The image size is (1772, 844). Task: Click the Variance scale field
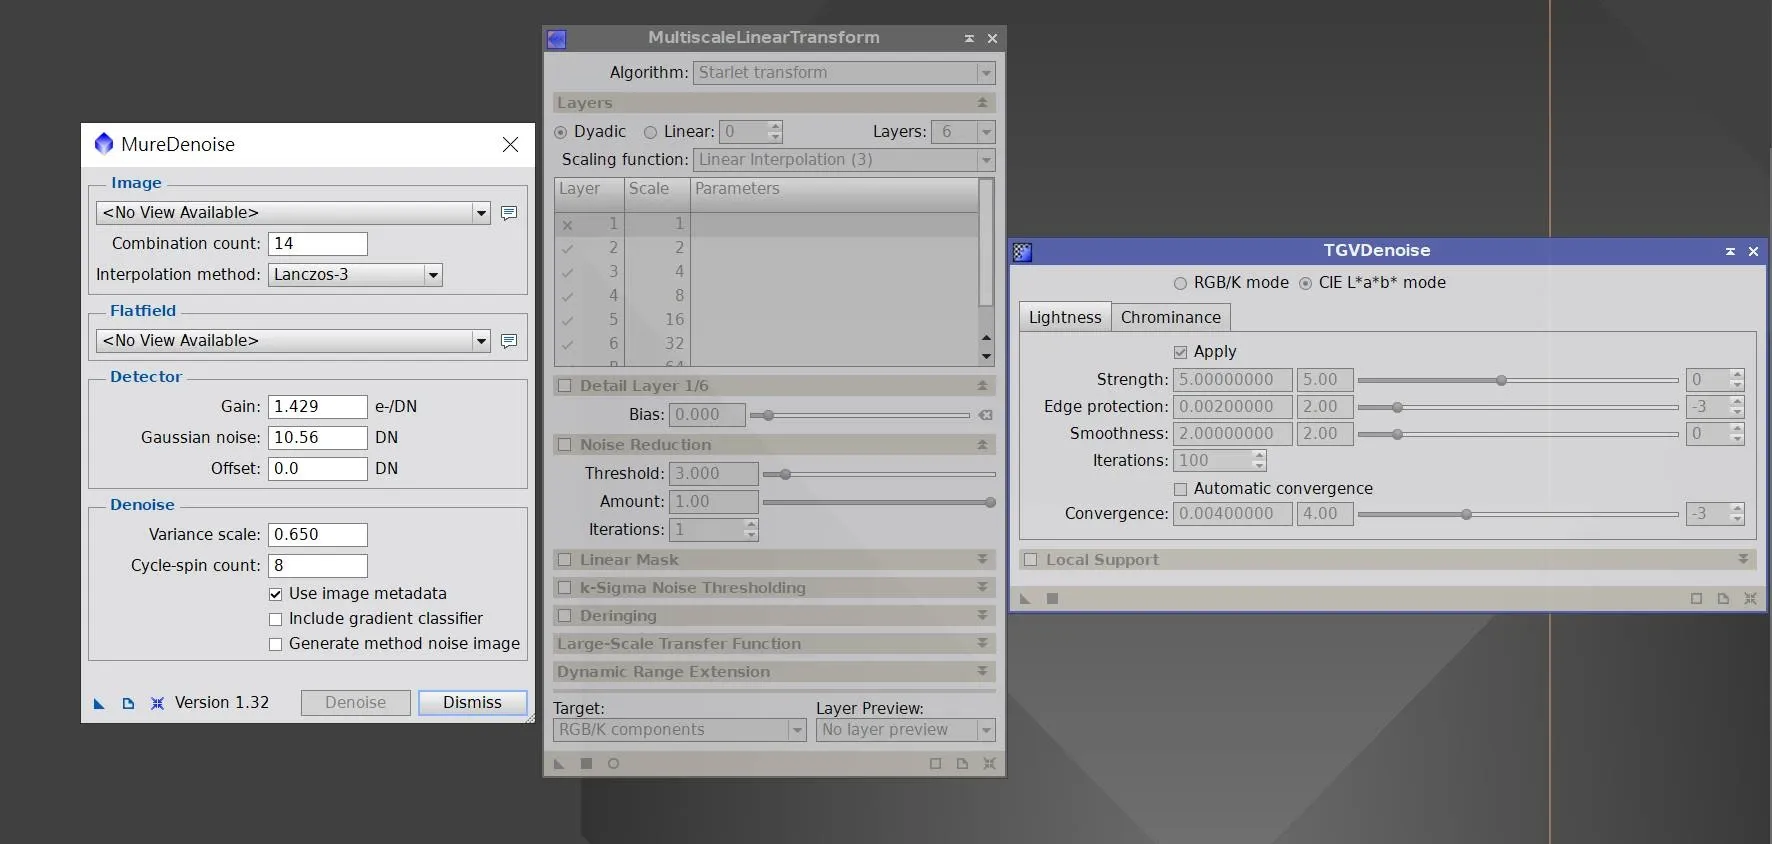pos(318,535)
